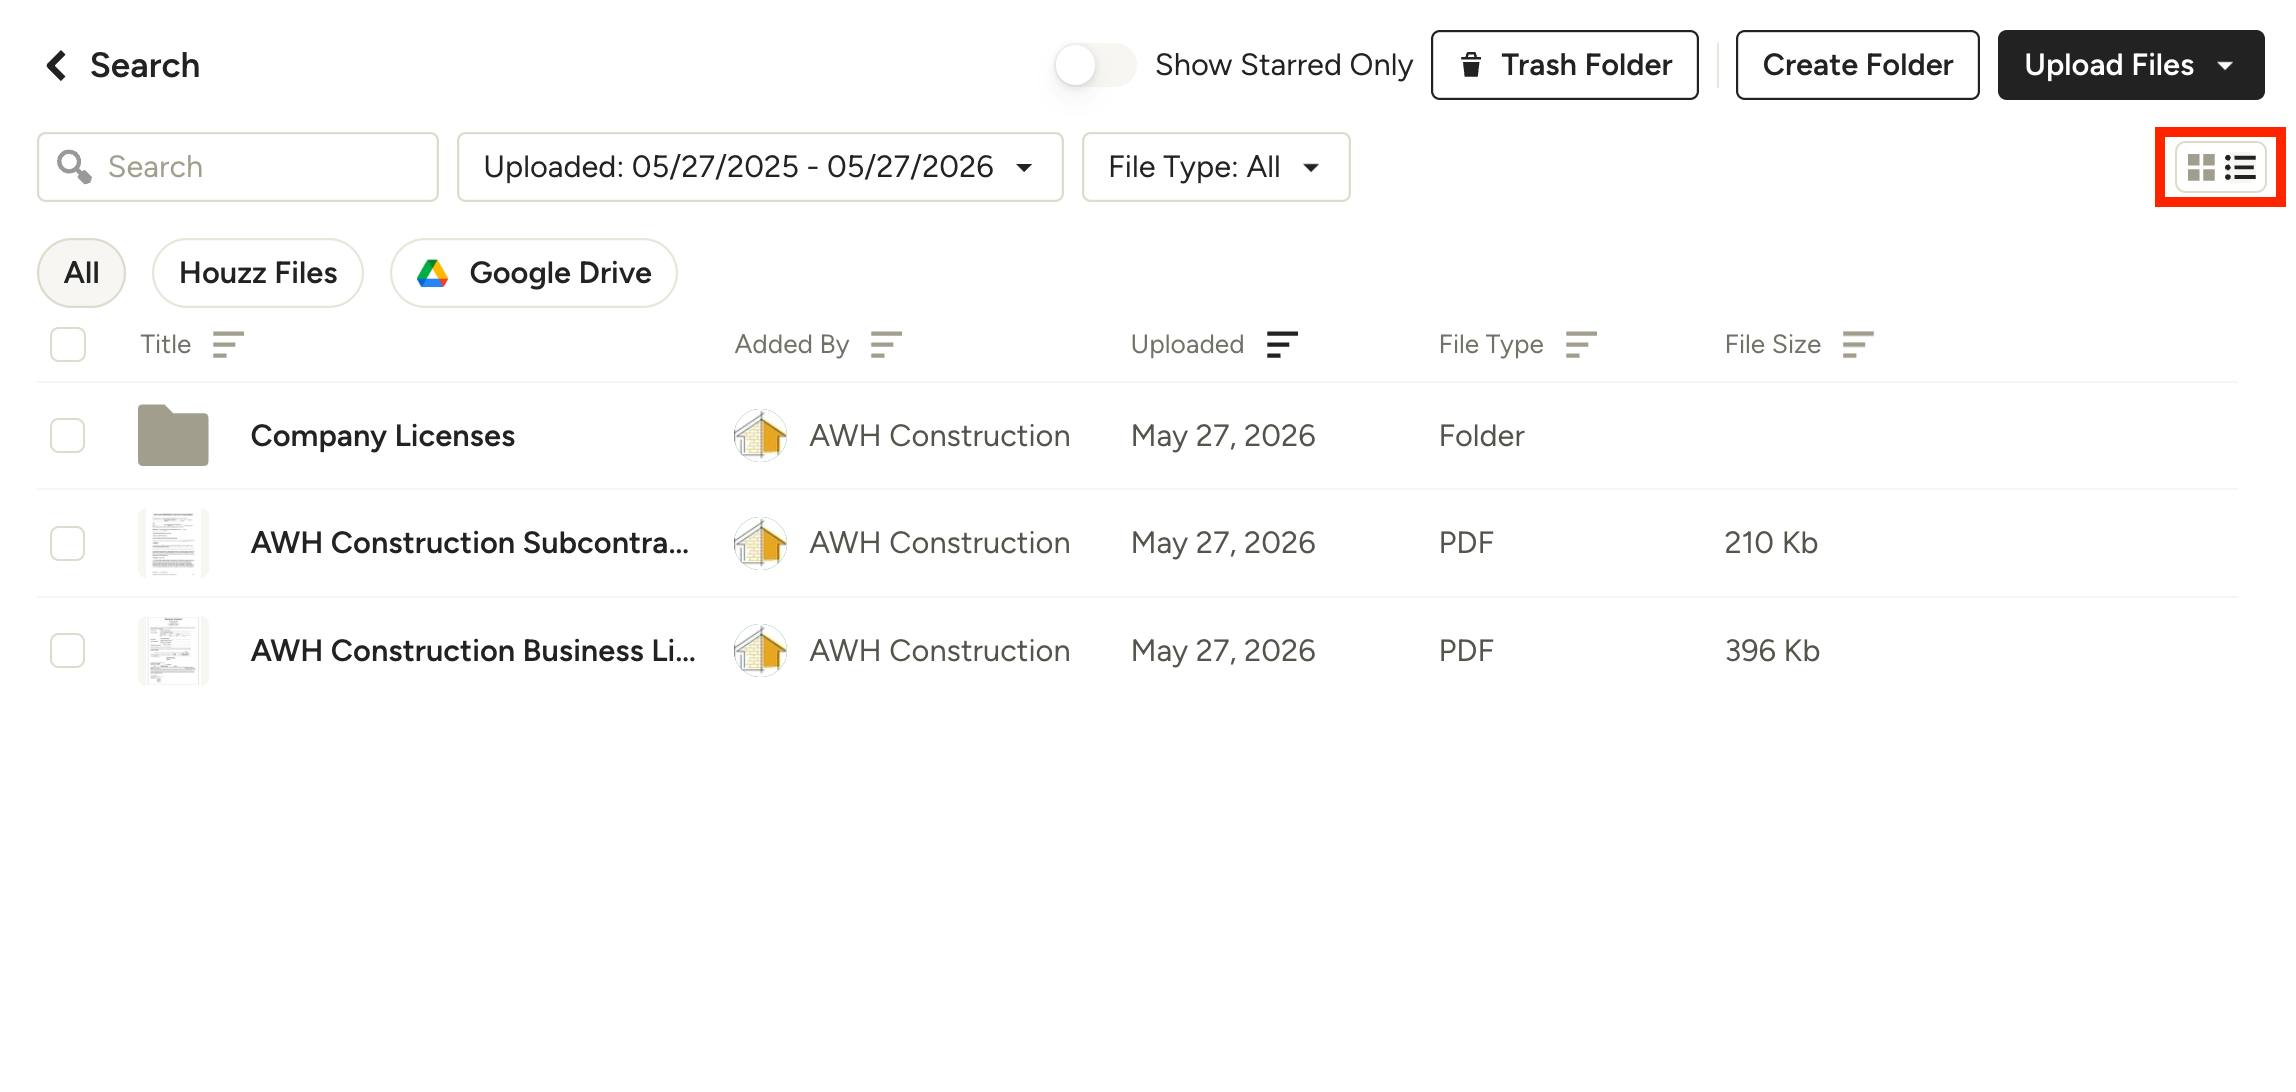Select the Company Licenses row checkbox
This screenshot has width=2296, height=1092.
point(68,436)
